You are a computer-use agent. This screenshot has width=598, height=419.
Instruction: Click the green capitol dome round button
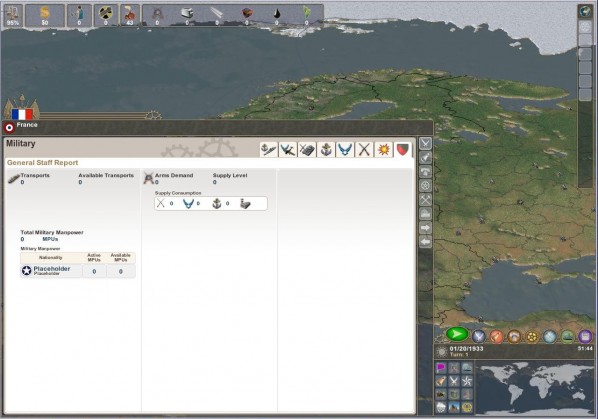pos(567,336)
